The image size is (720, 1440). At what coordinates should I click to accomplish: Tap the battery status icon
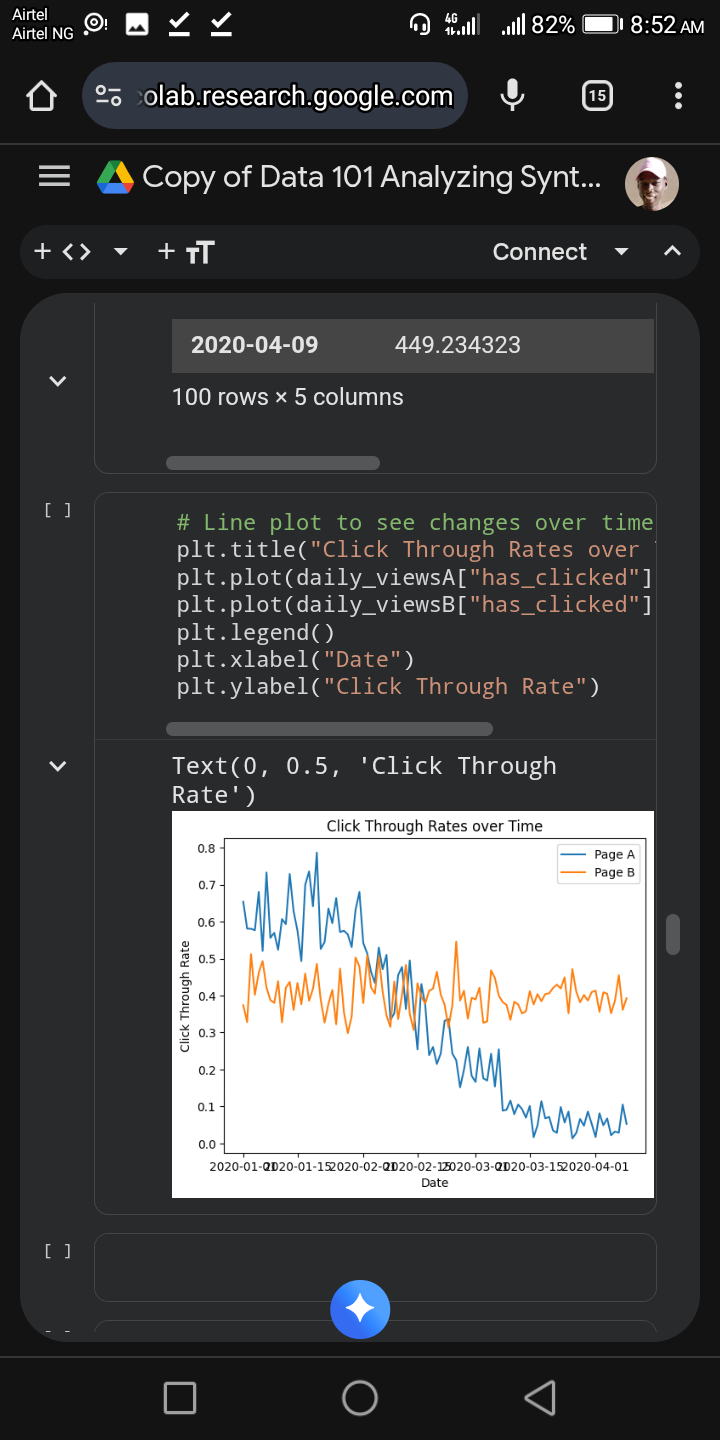point(602,25)
